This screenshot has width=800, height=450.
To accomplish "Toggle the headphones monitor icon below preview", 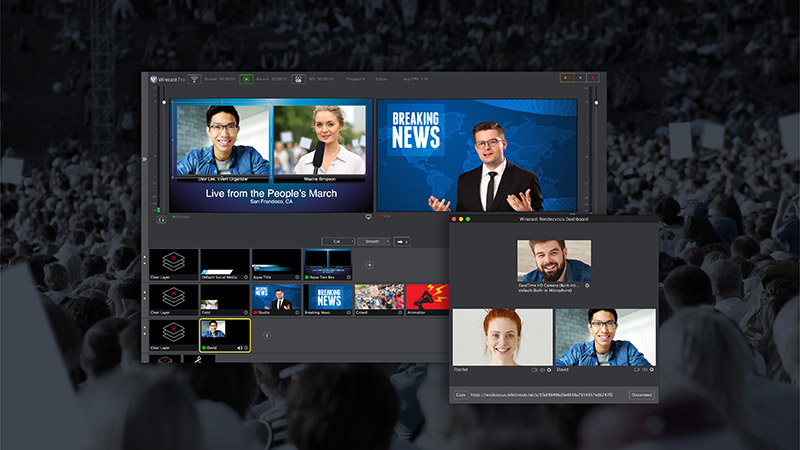I will point(161,219).
